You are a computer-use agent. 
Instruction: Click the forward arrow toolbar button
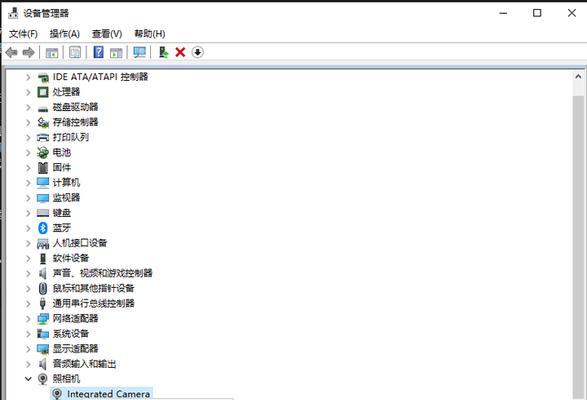coord(28,52)
